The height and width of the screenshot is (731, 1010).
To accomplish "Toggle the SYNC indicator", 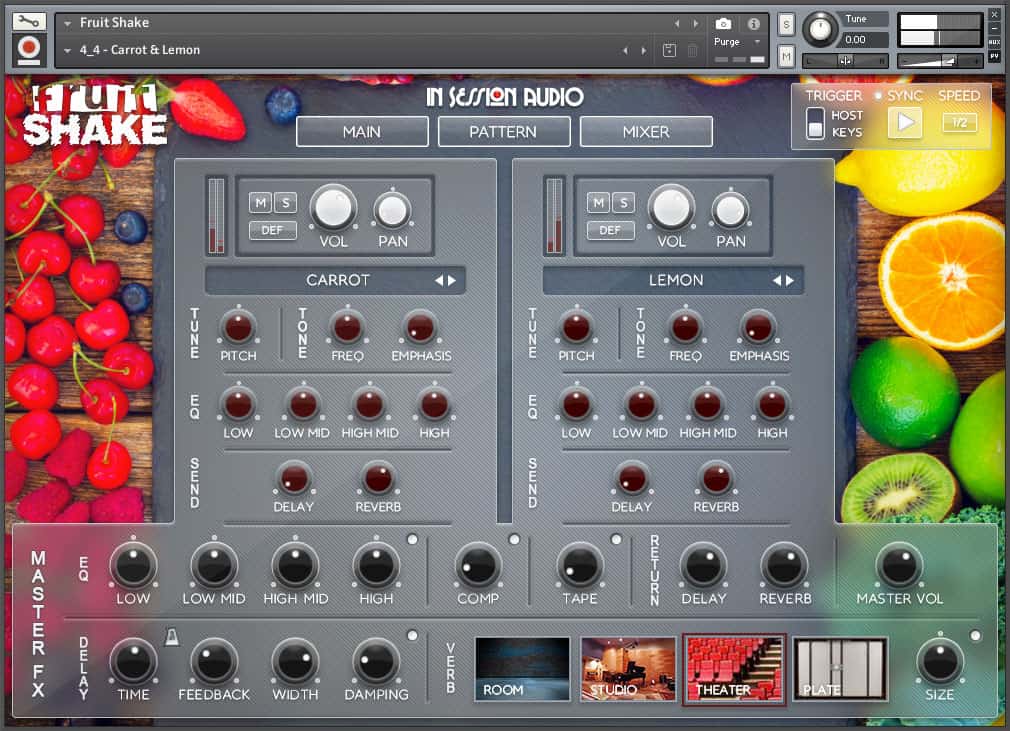I will [878, 96].
